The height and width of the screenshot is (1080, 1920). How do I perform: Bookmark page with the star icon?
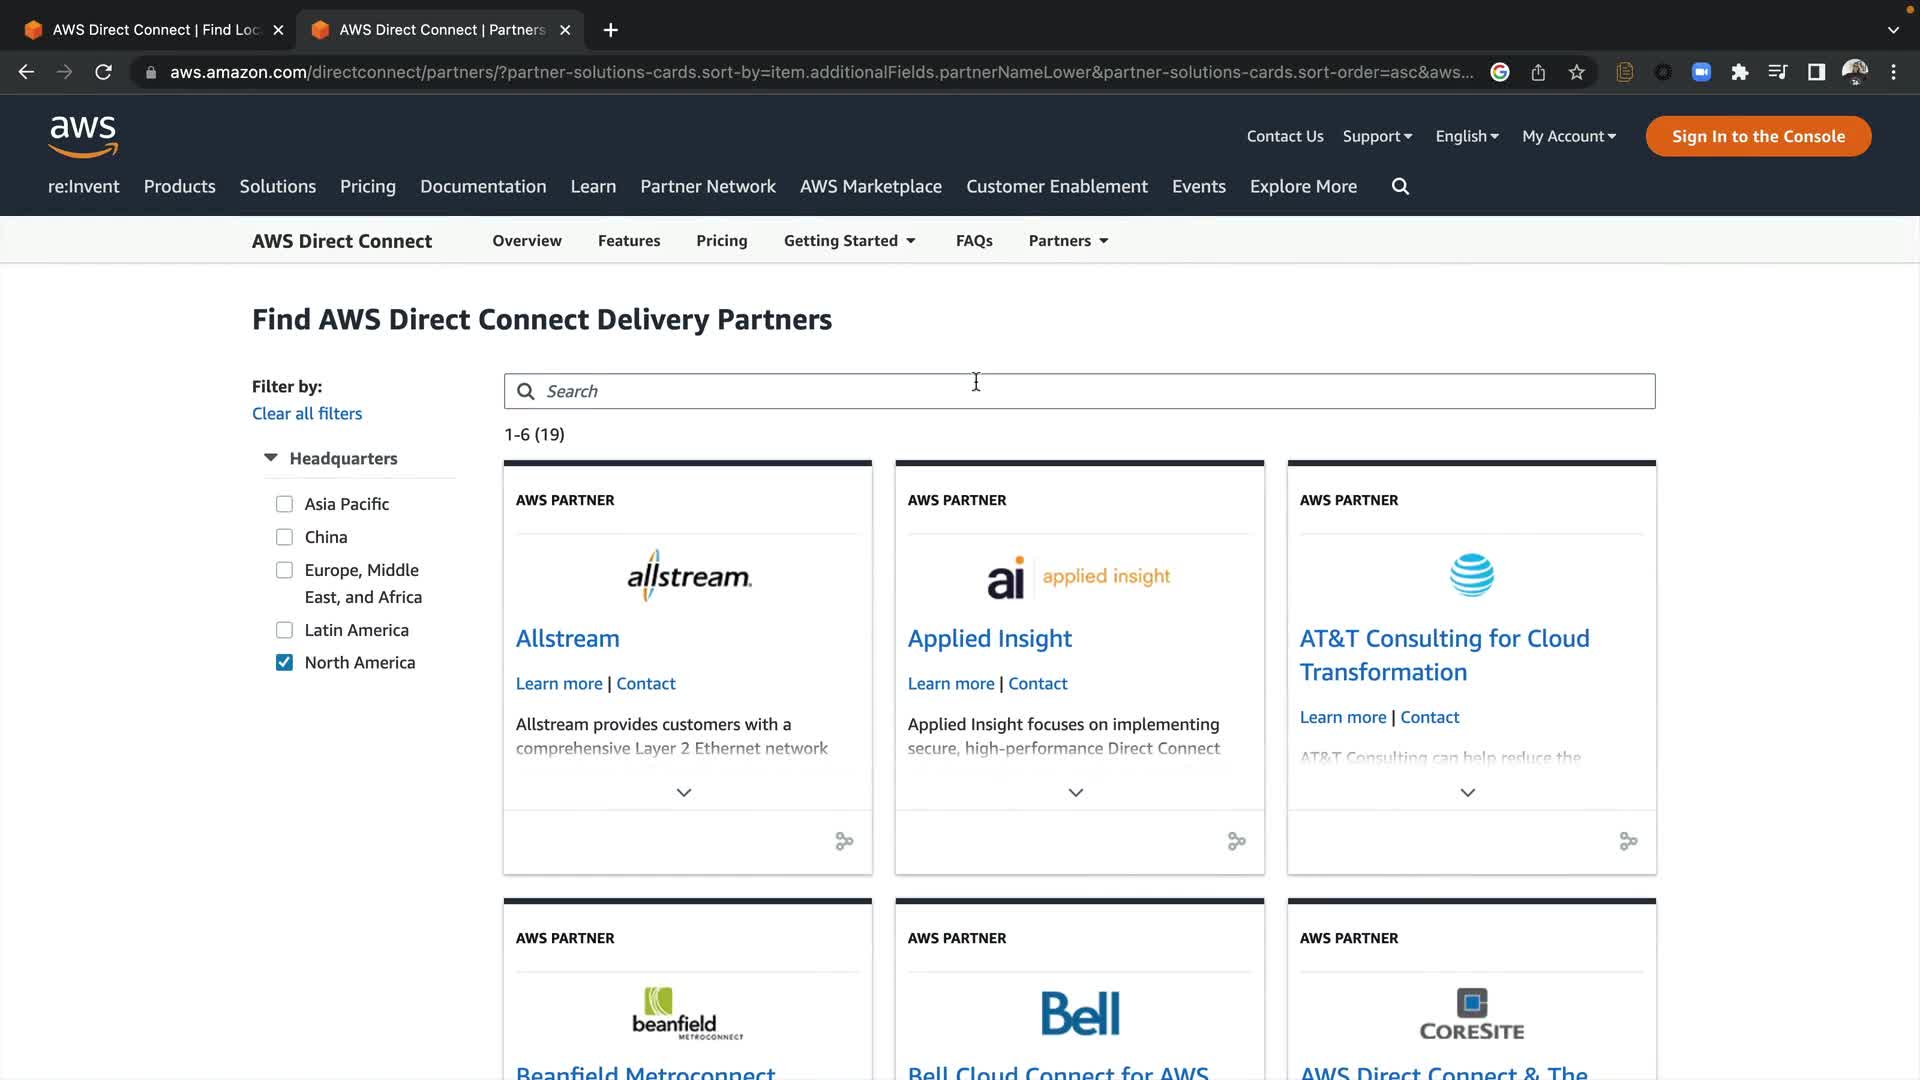tap(1576, 72)
